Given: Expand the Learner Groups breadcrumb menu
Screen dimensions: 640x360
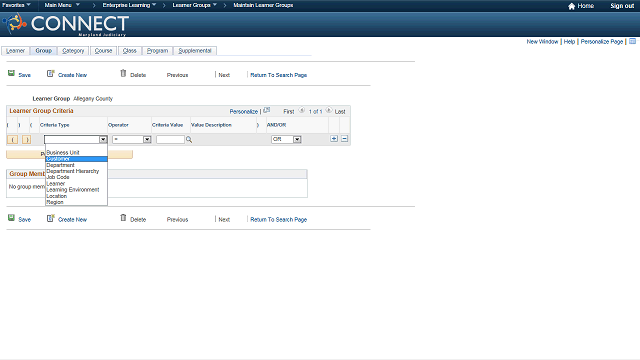Looking at the screenshot, I should (194, 5).
